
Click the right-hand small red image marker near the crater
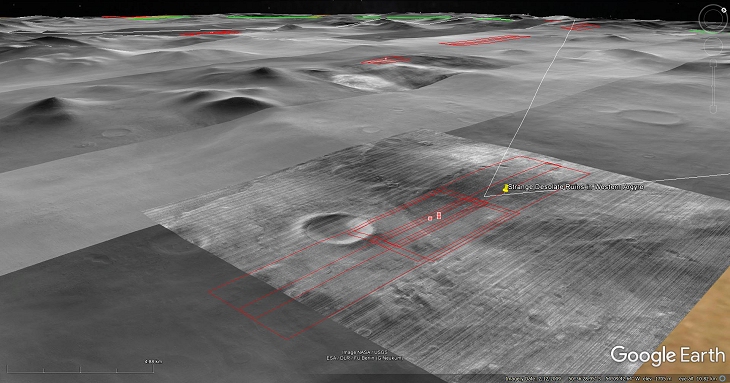[x=439, y=215]
